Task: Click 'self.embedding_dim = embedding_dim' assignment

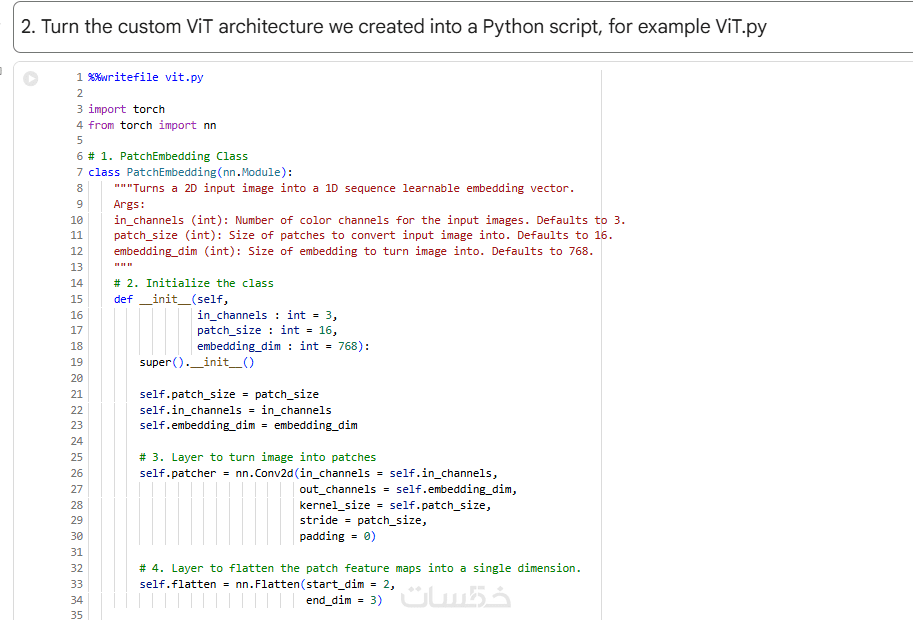Action: [248, 425]
